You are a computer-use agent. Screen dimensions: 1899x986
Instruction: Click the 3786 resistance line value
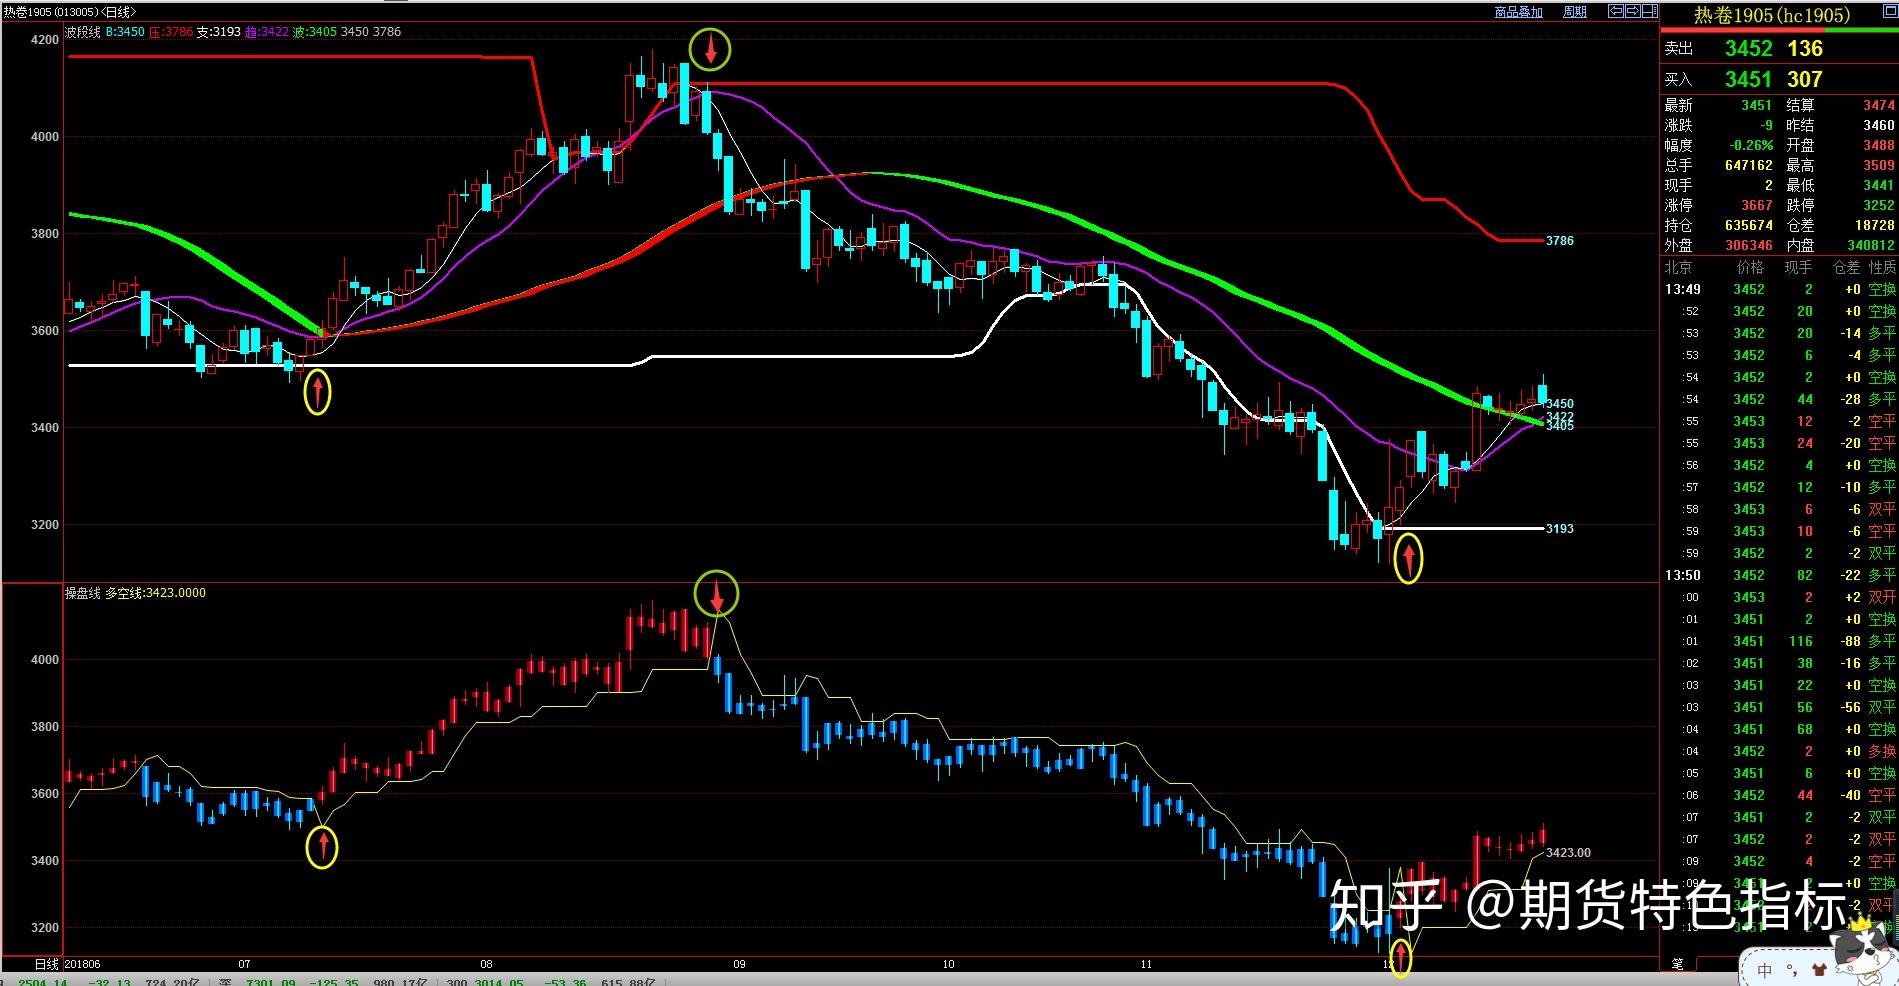pyautogui.click(x=1560, y=241)
